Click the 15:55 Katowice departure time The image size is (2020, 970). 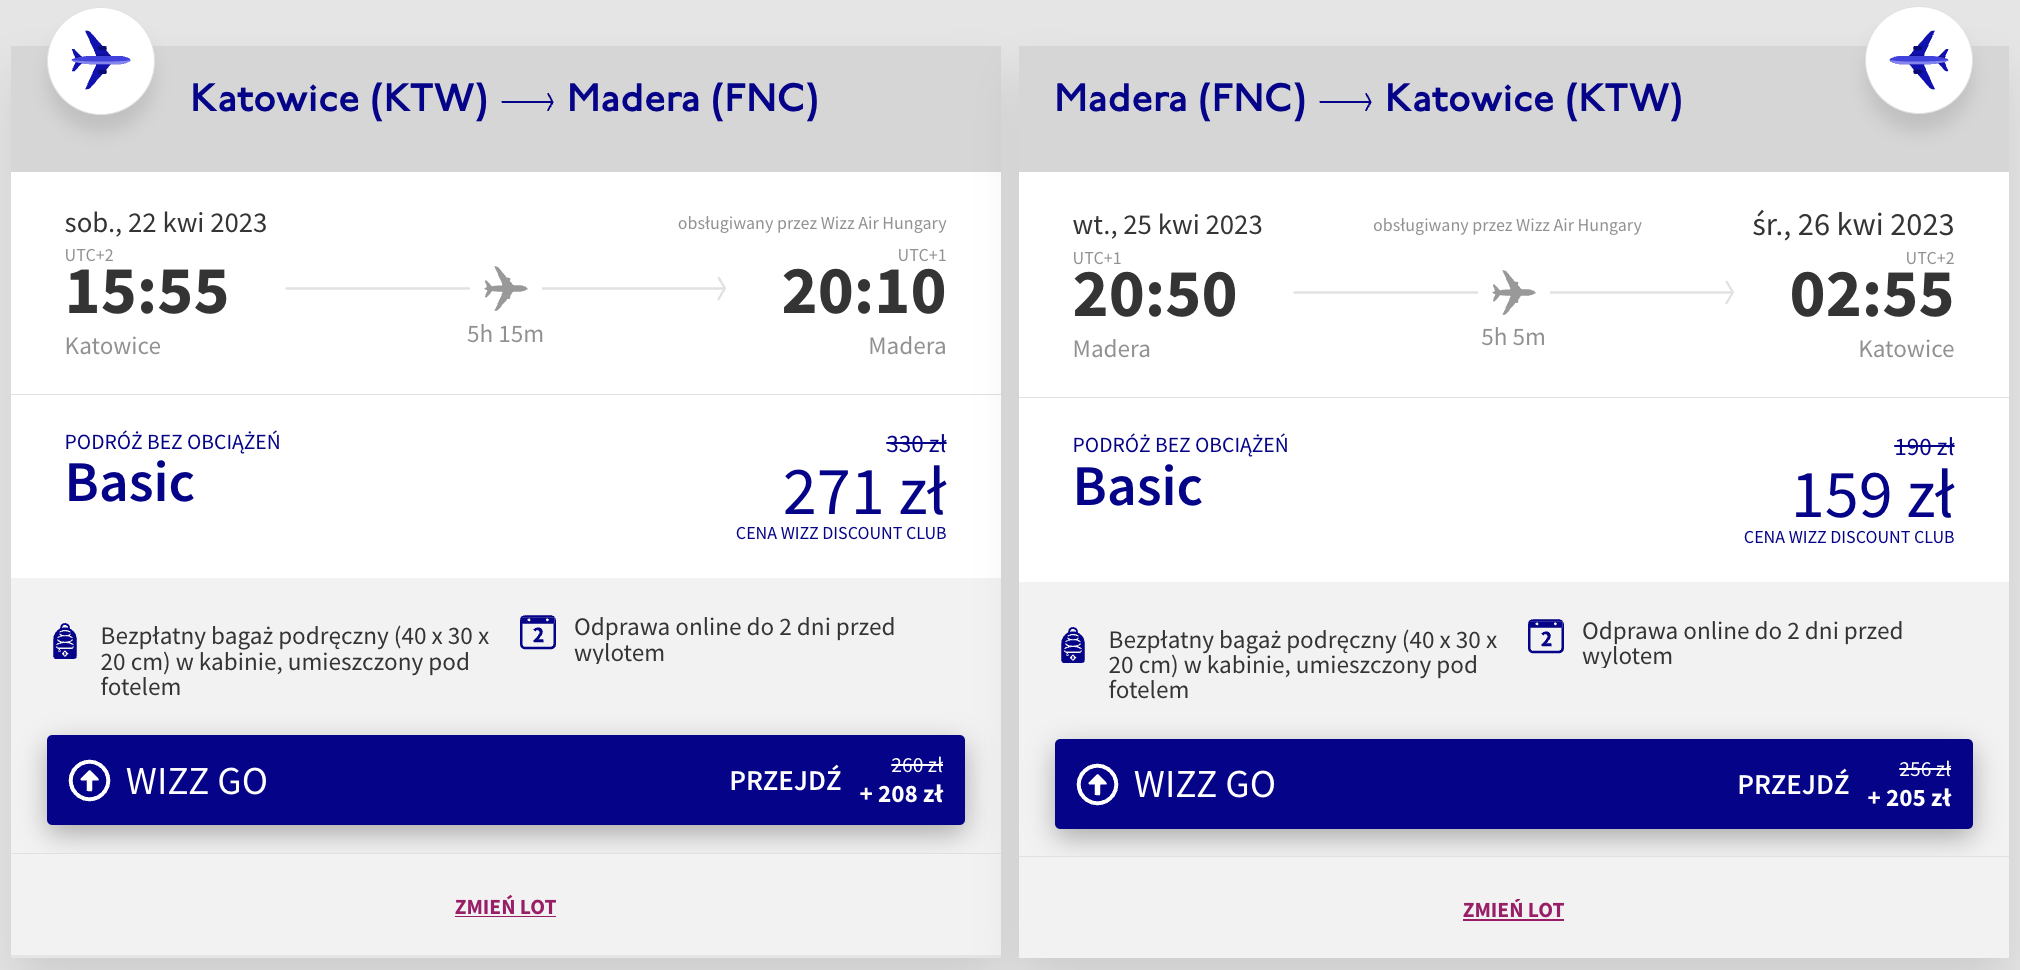[147, 292]
